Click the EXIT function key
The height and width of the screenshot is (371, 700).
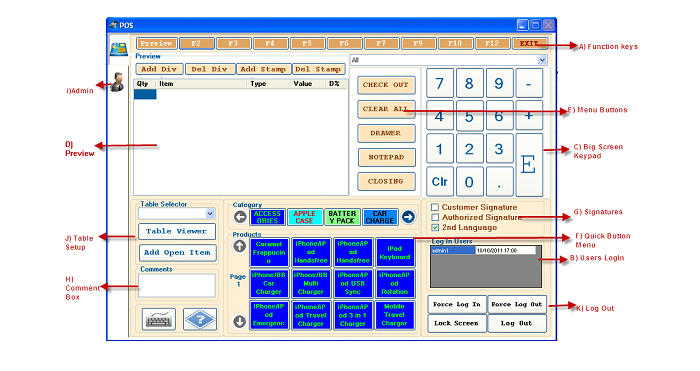pos(529,43)
